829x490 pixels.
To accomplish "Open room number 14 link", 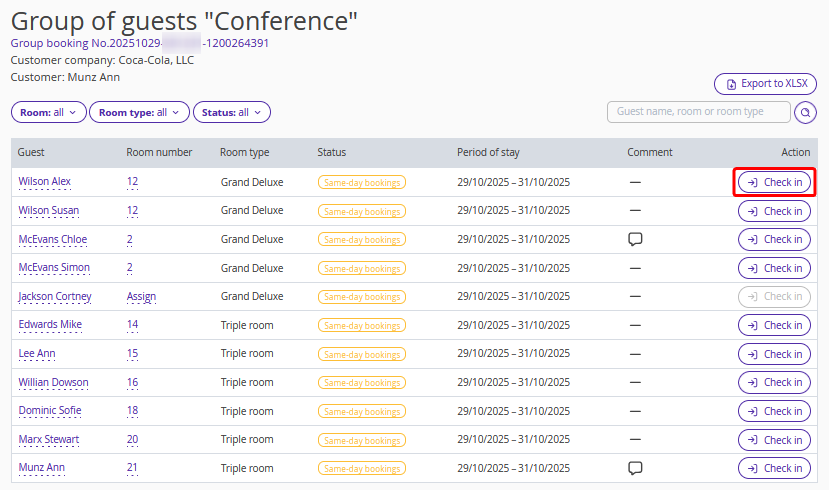I will coord(132,325).
